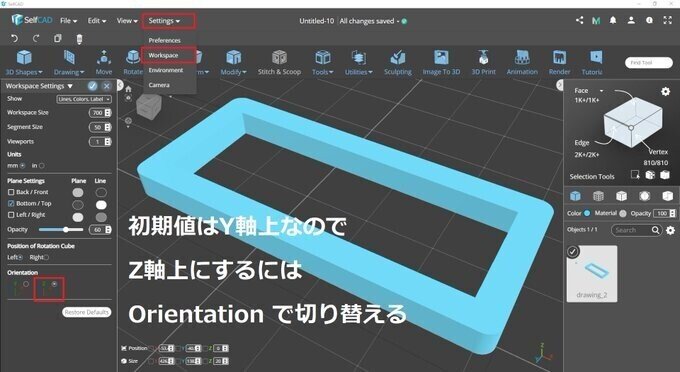Choose Camera from Settings menu

point(159,85)
